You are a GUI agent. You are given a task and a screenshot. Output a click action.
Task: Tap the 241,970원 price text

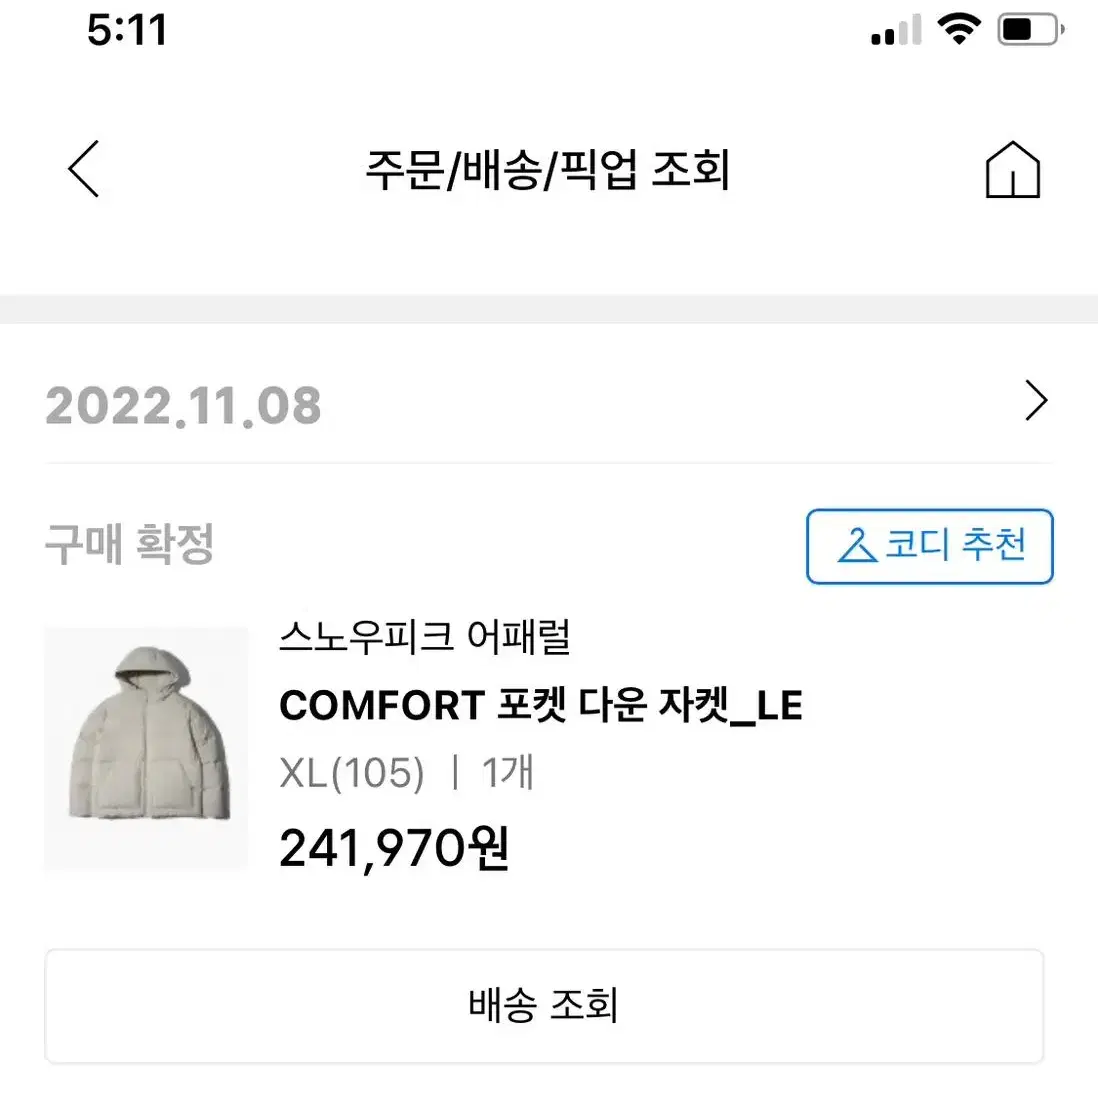(394, 849)
